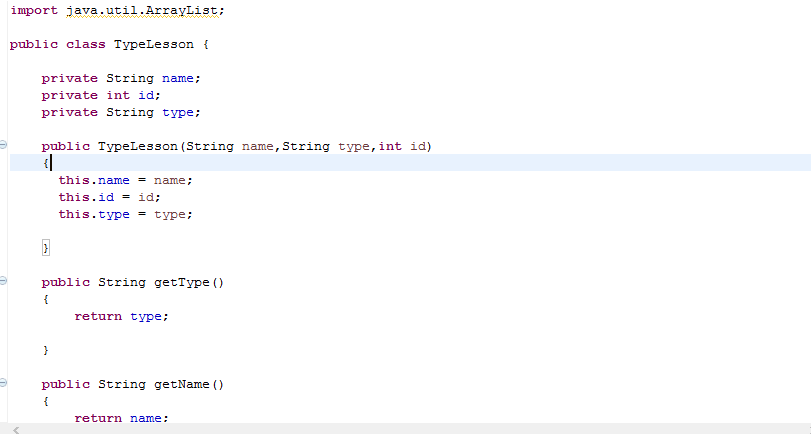The width and height of the screenshot is (811, 434).
Task: Click the getName() method name
Action: (189, 384)
